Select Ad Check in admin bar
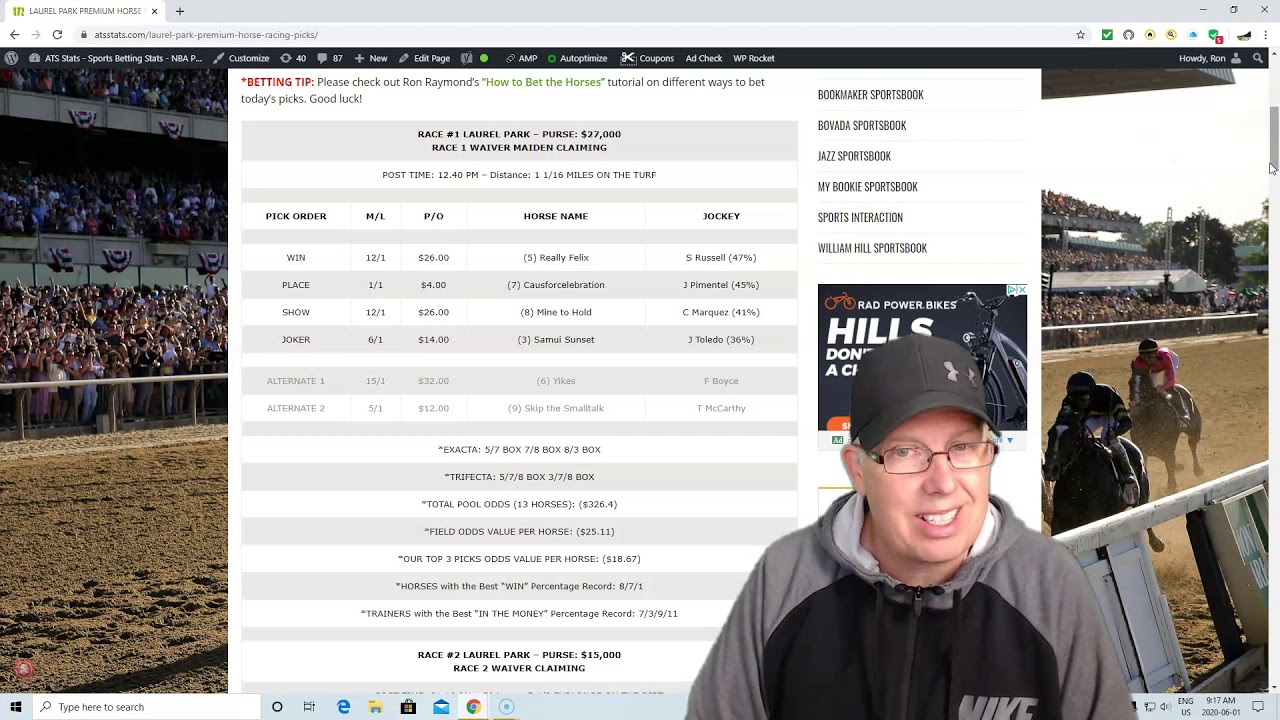 tap(704, 58)
